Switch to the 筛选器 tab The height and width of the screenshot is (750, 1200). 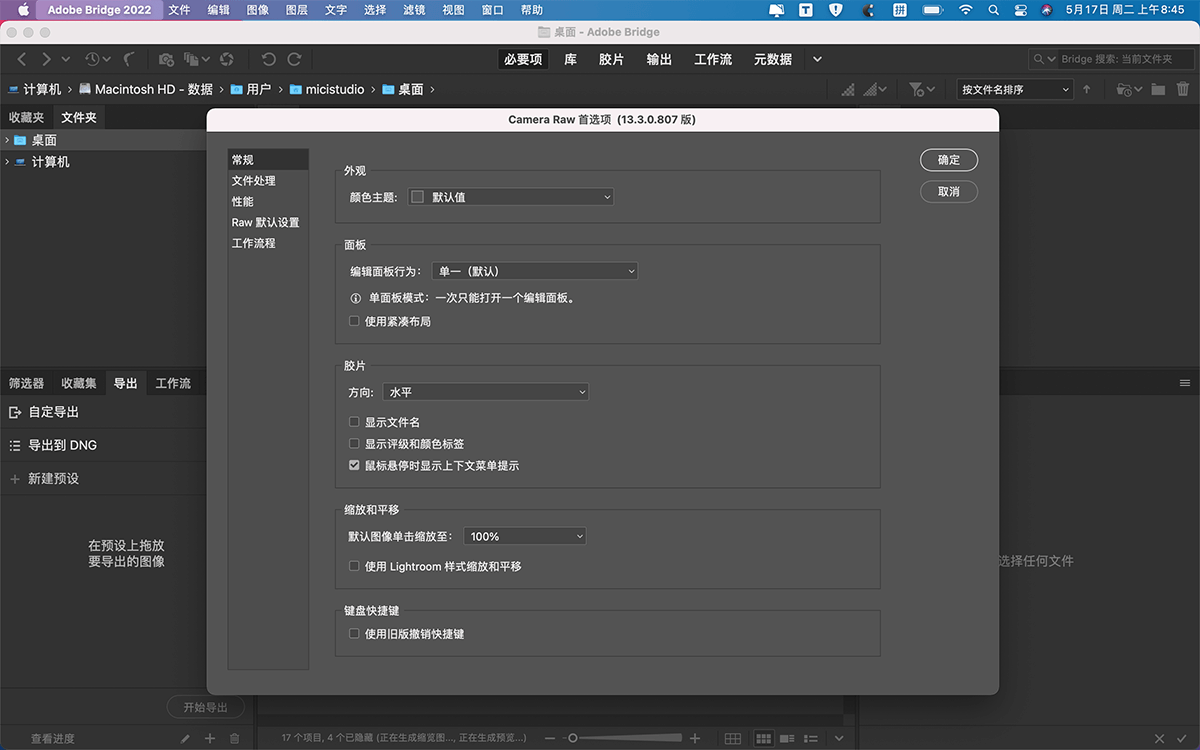pos(27,384)
